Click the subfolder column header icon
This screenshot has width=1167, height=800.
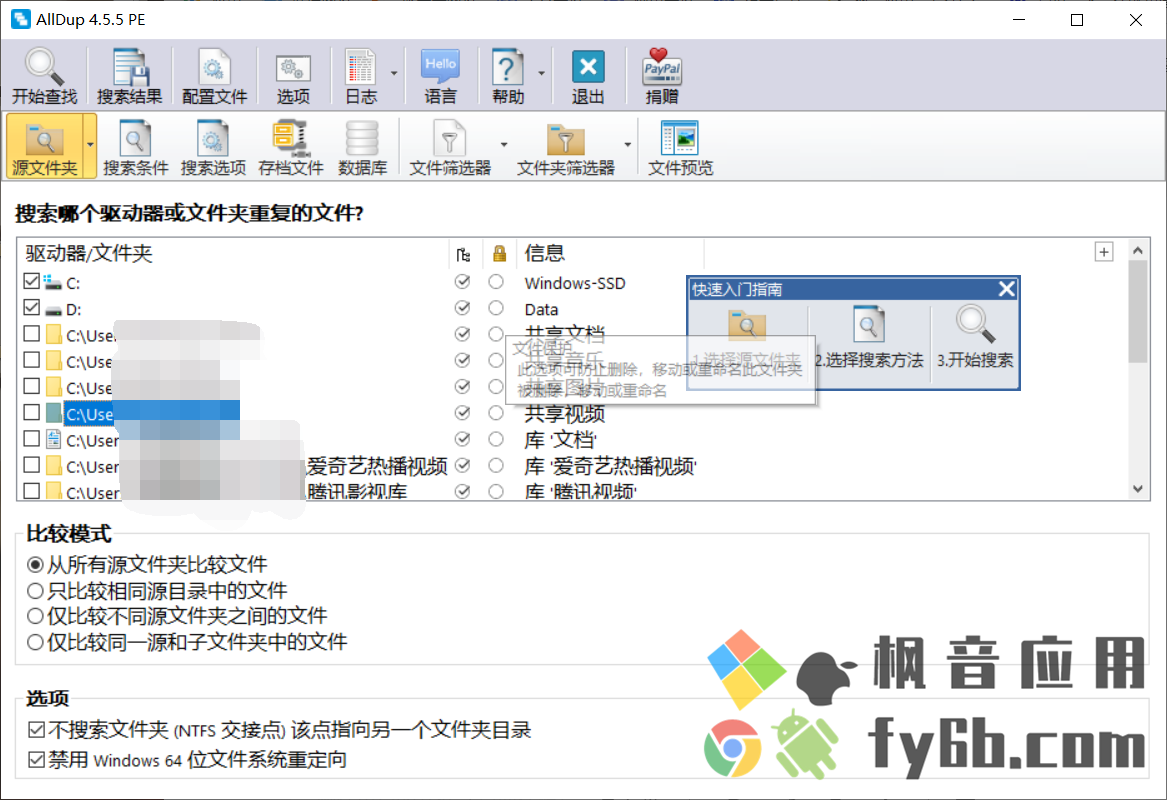(463, 255)
